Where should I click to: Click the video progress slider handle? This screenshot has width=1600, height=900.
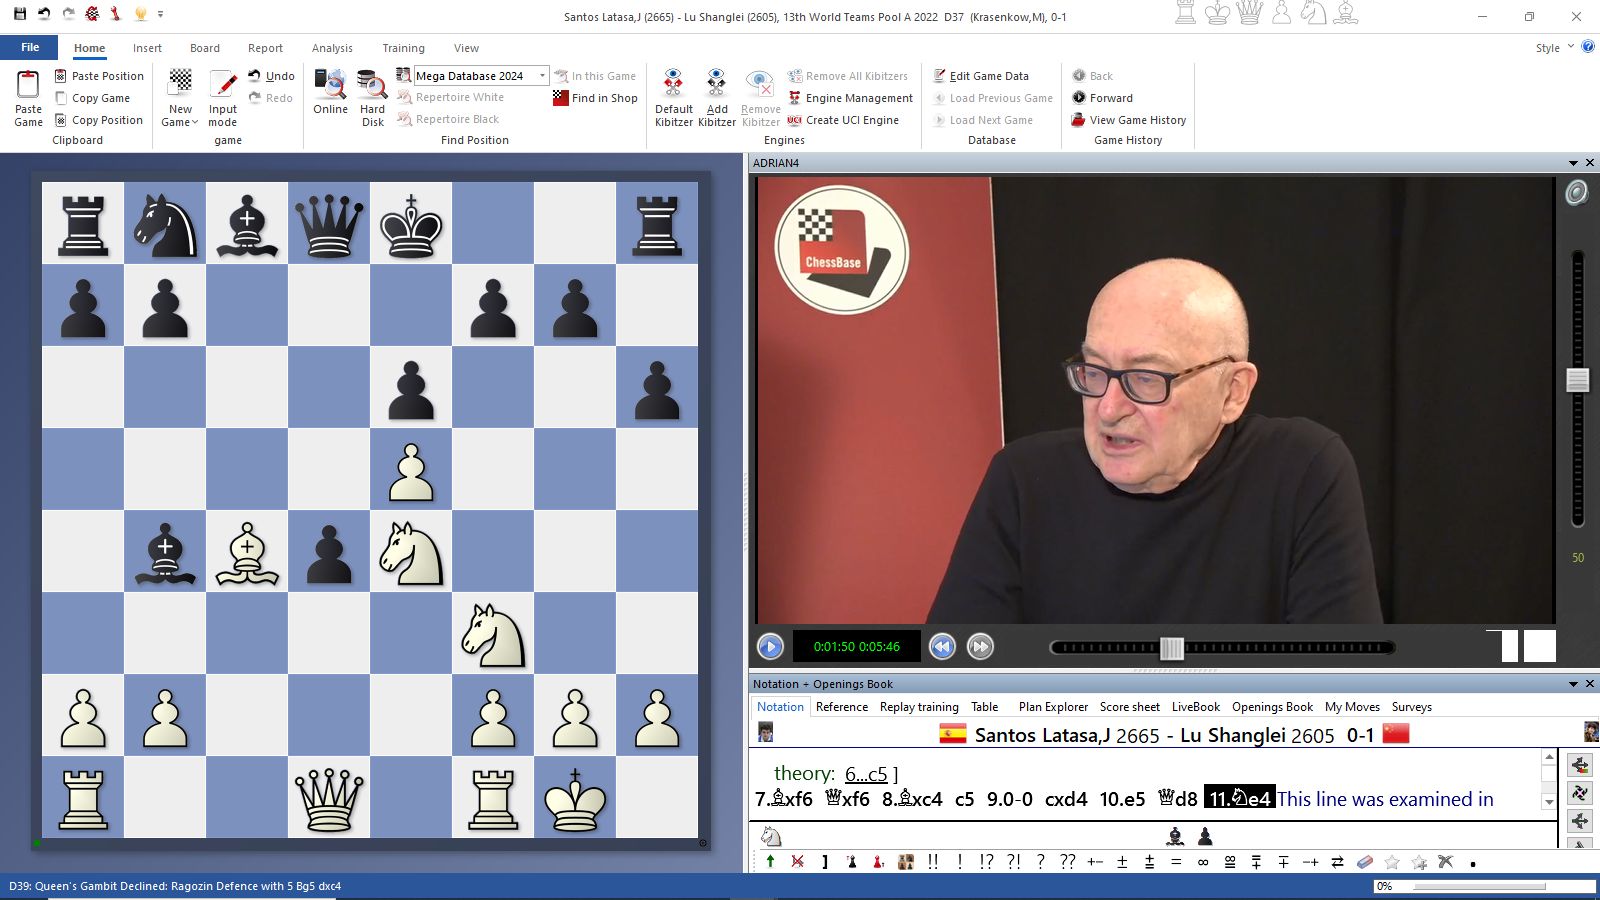1172,648
